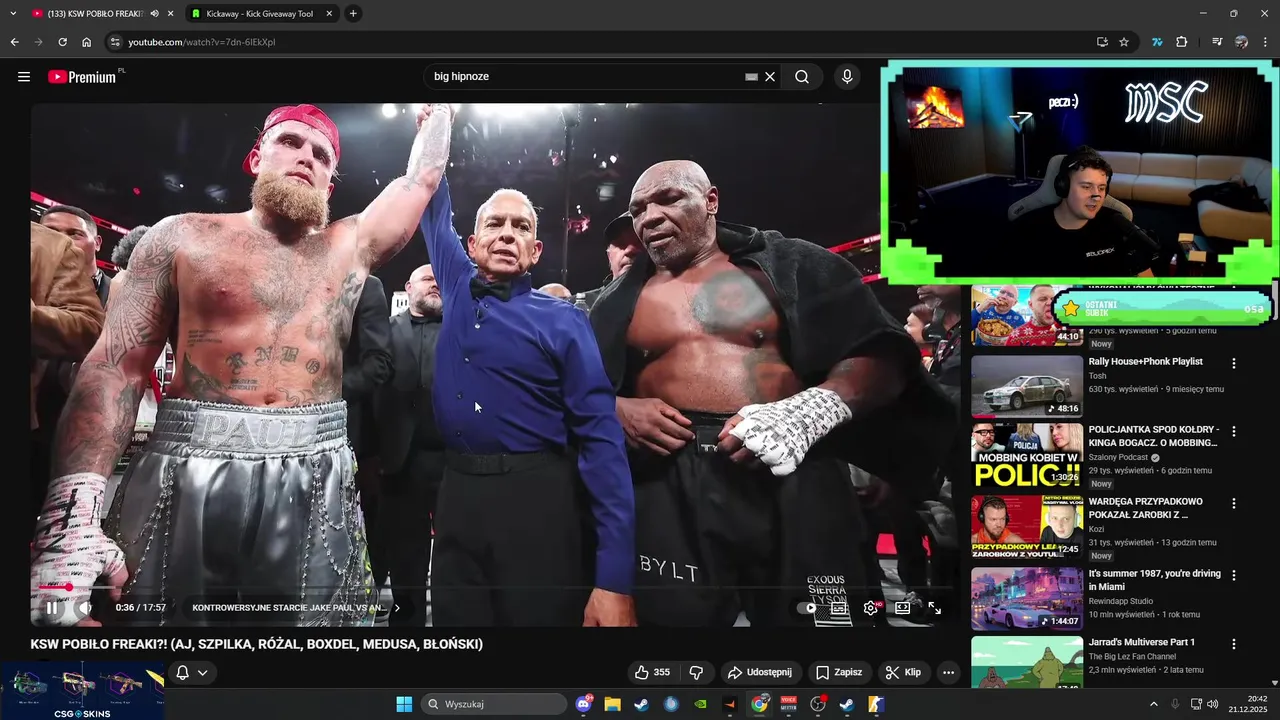Expand chapter 'KONTROWERSYJNE STARCIE JAKE PAUL'
1280x720 pixels.
[x=296, y=607]
